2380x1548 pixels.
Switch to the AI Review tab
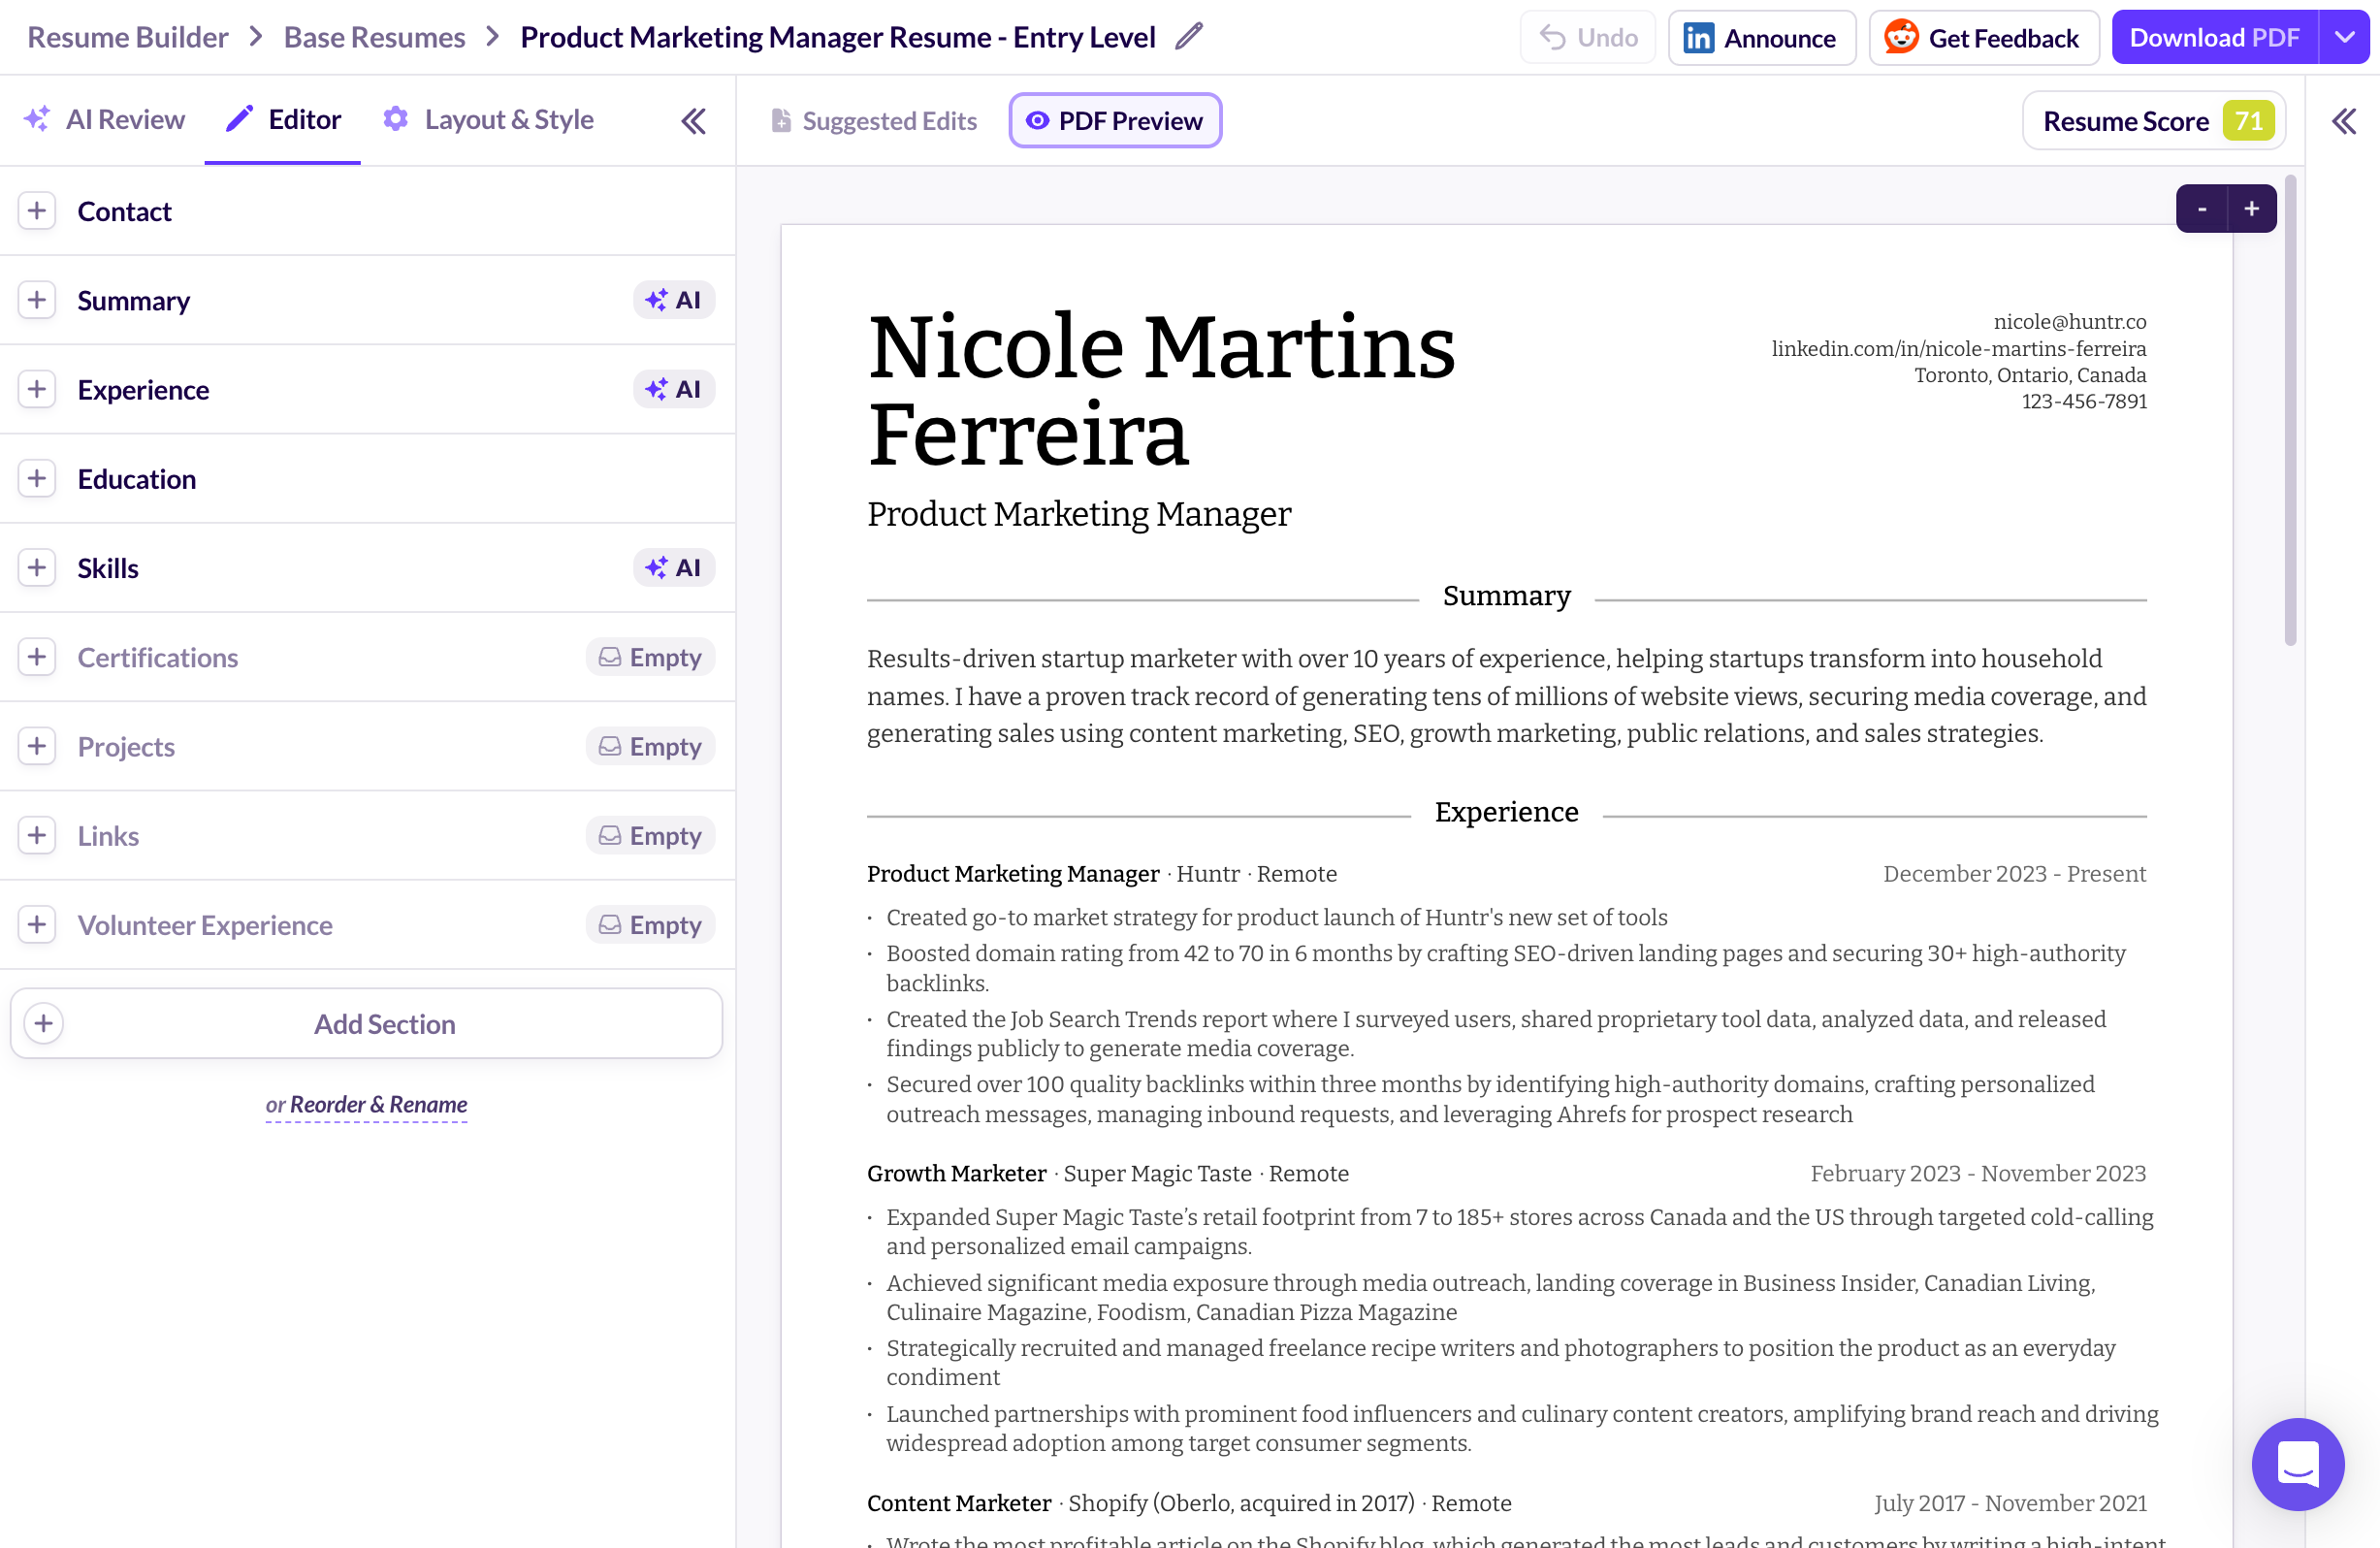pos(104,120)
